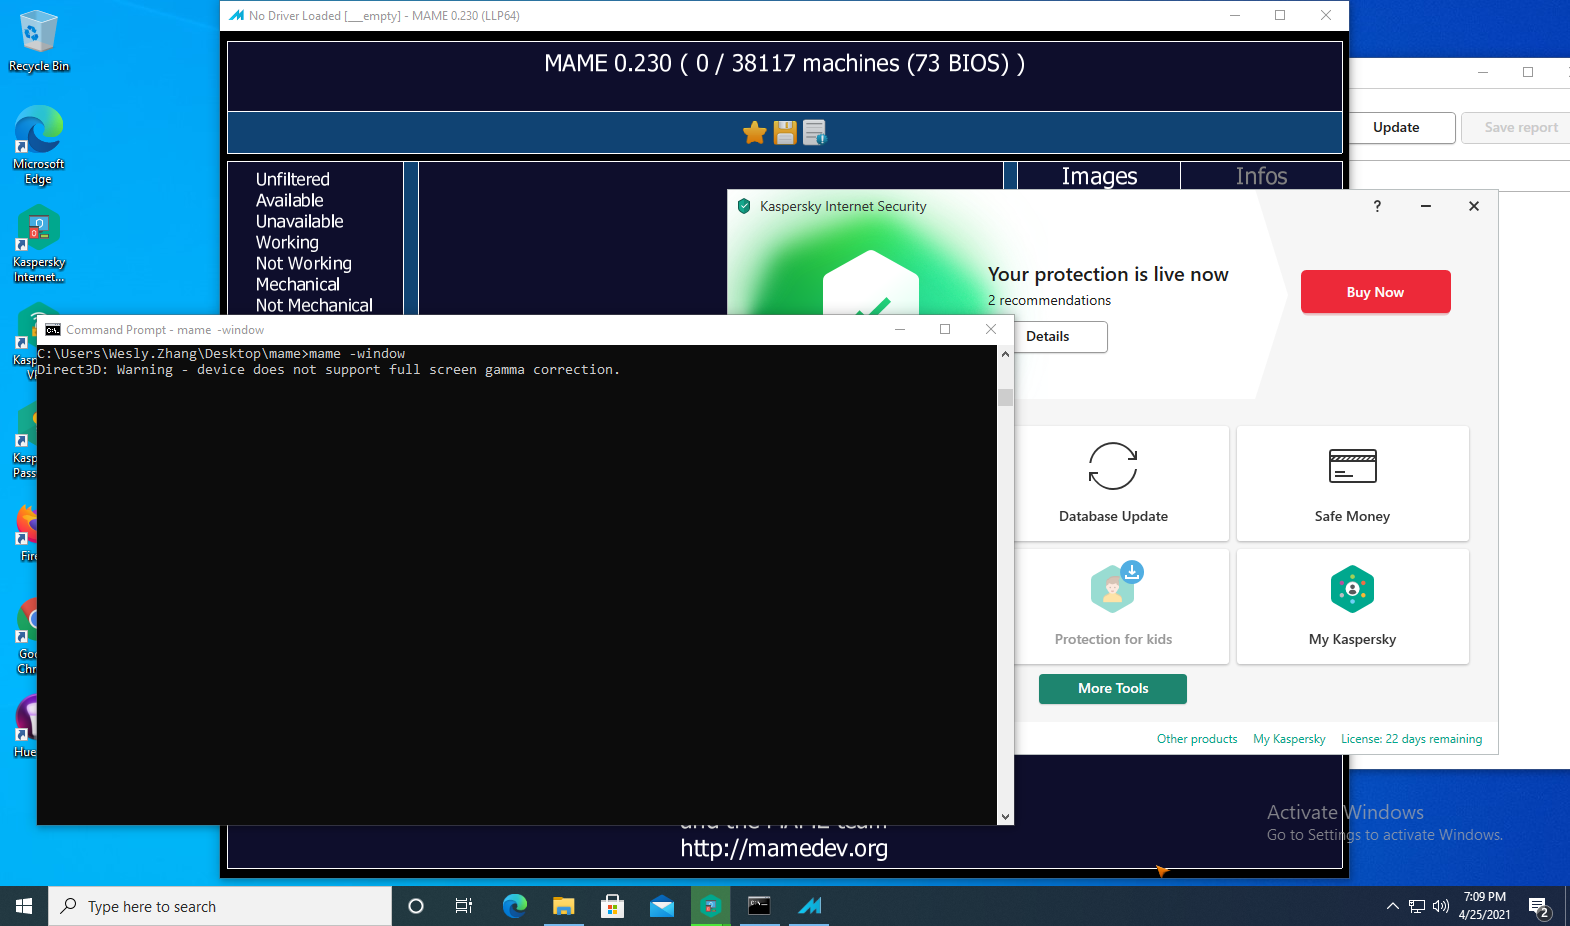The width and height of the screenshot is (1570, 926).
Task: Switch to the Images tab in MAME
Action: (1099, 176)
